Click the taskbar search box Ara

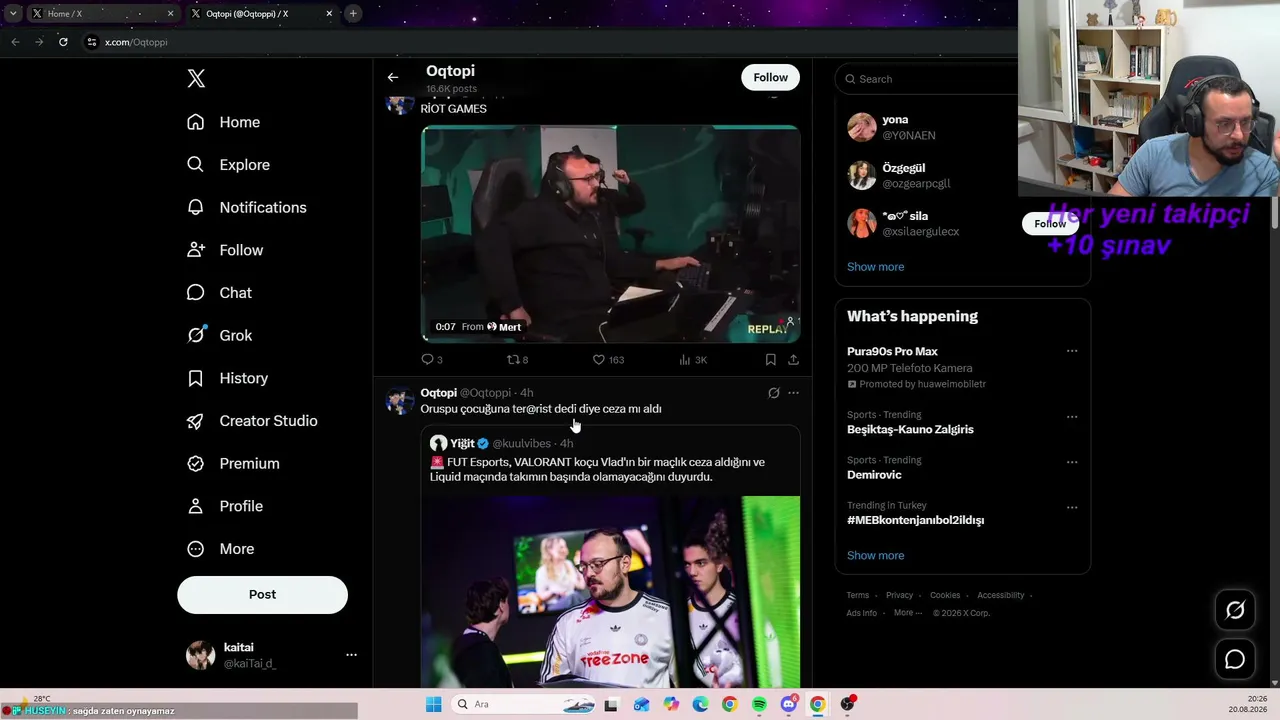(525, 704)
